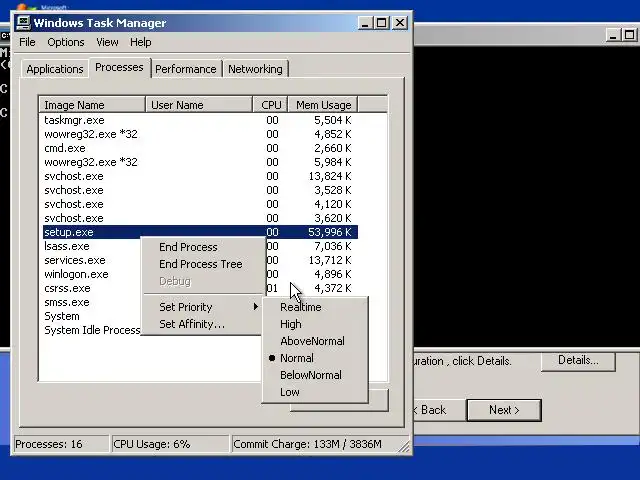The image size is (640, 480).
Task: Click the Task Manager title bar icon
Action: coord(23,23)
